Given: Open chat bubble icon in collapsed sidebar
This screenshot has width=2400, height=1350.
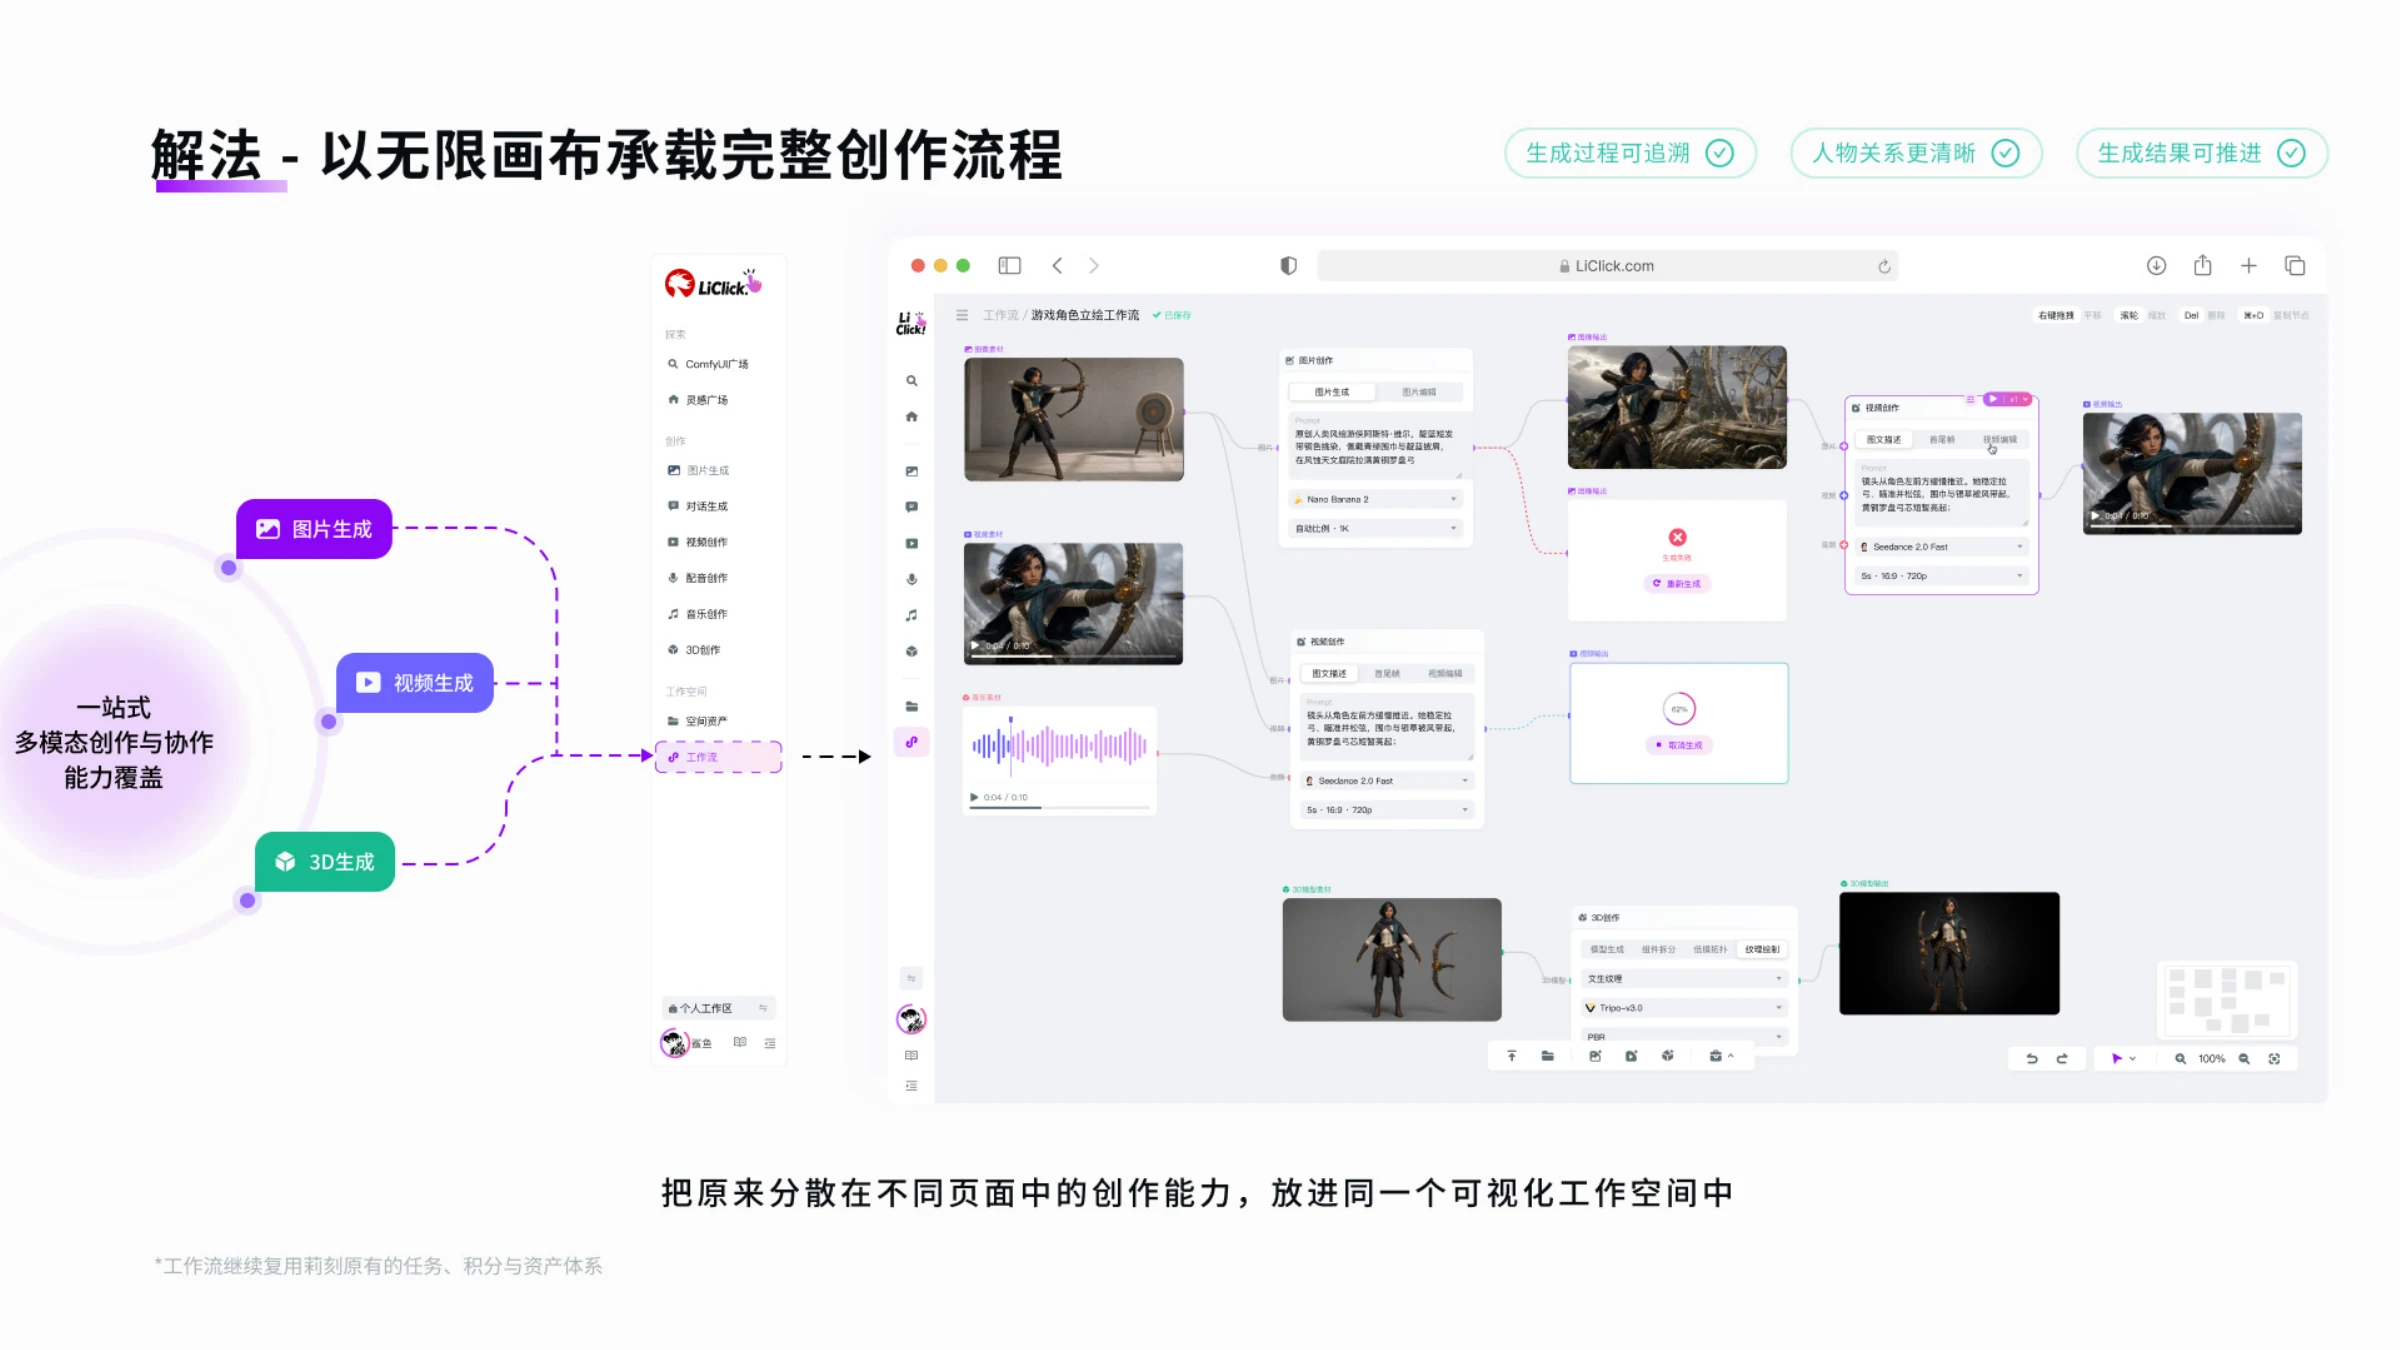Looking at the screenshot, I should click(x=911, y=507).
